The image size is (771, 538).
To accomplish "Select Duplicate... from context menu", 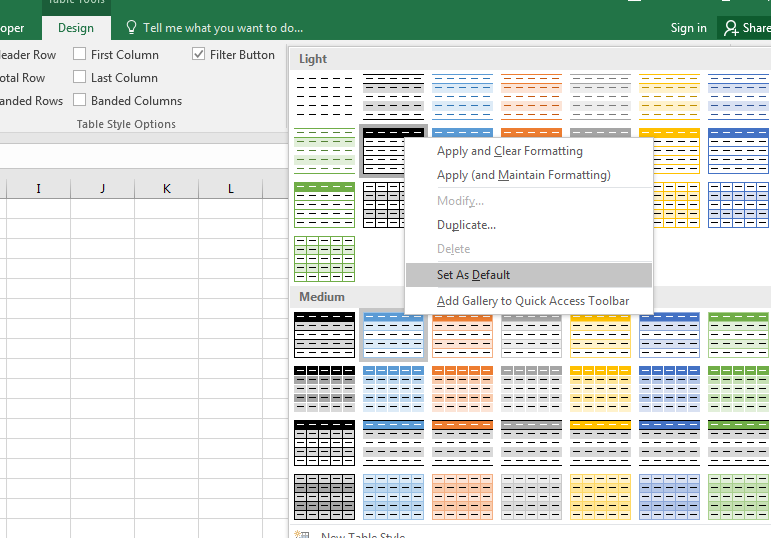I will click(x=529, y=225).
